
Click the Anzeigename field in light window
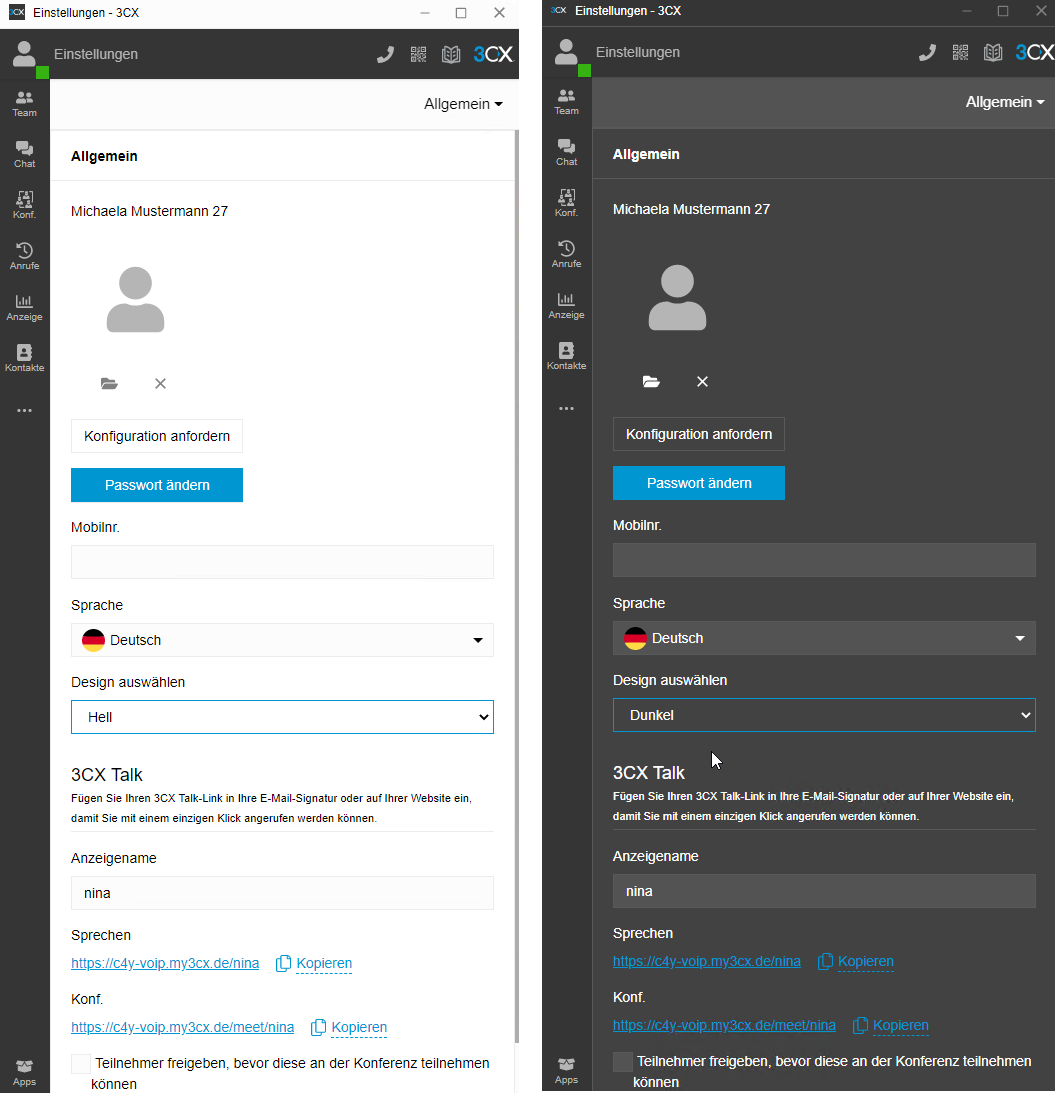(282, 893)
